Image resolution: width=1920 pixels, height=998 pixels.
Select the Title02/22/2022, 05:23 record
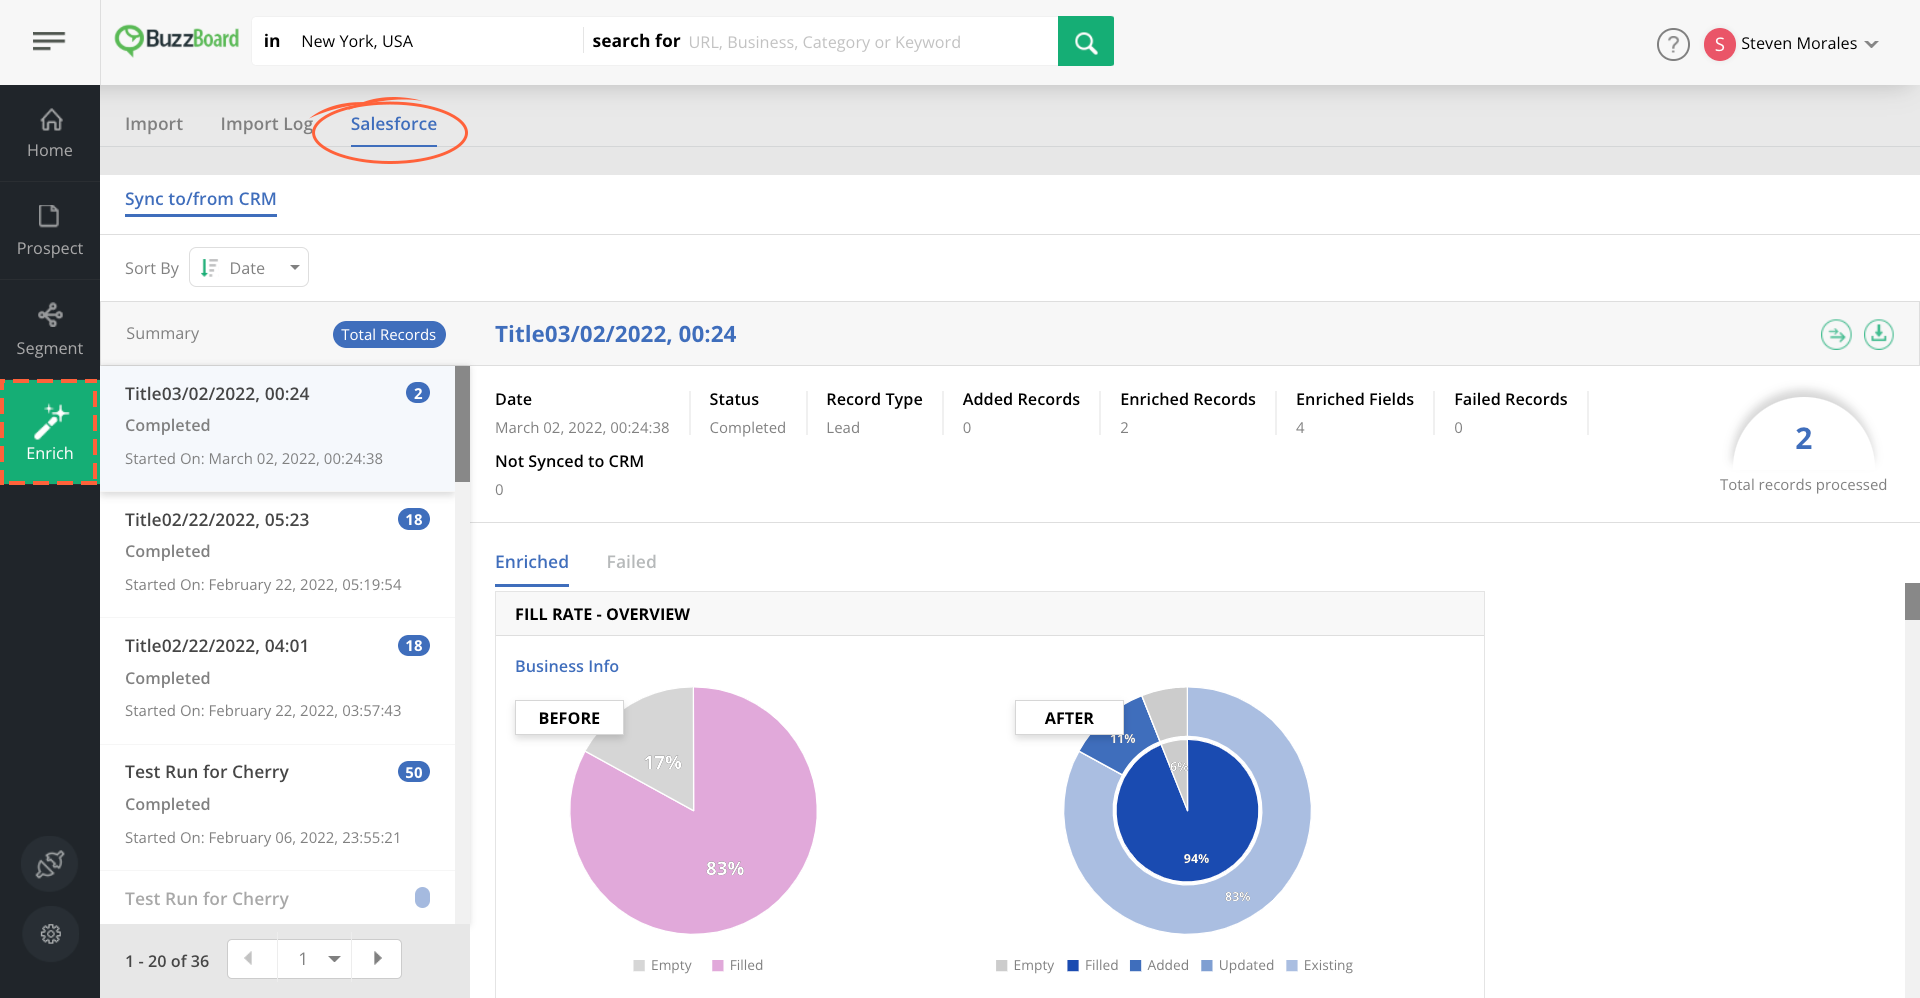278,554
